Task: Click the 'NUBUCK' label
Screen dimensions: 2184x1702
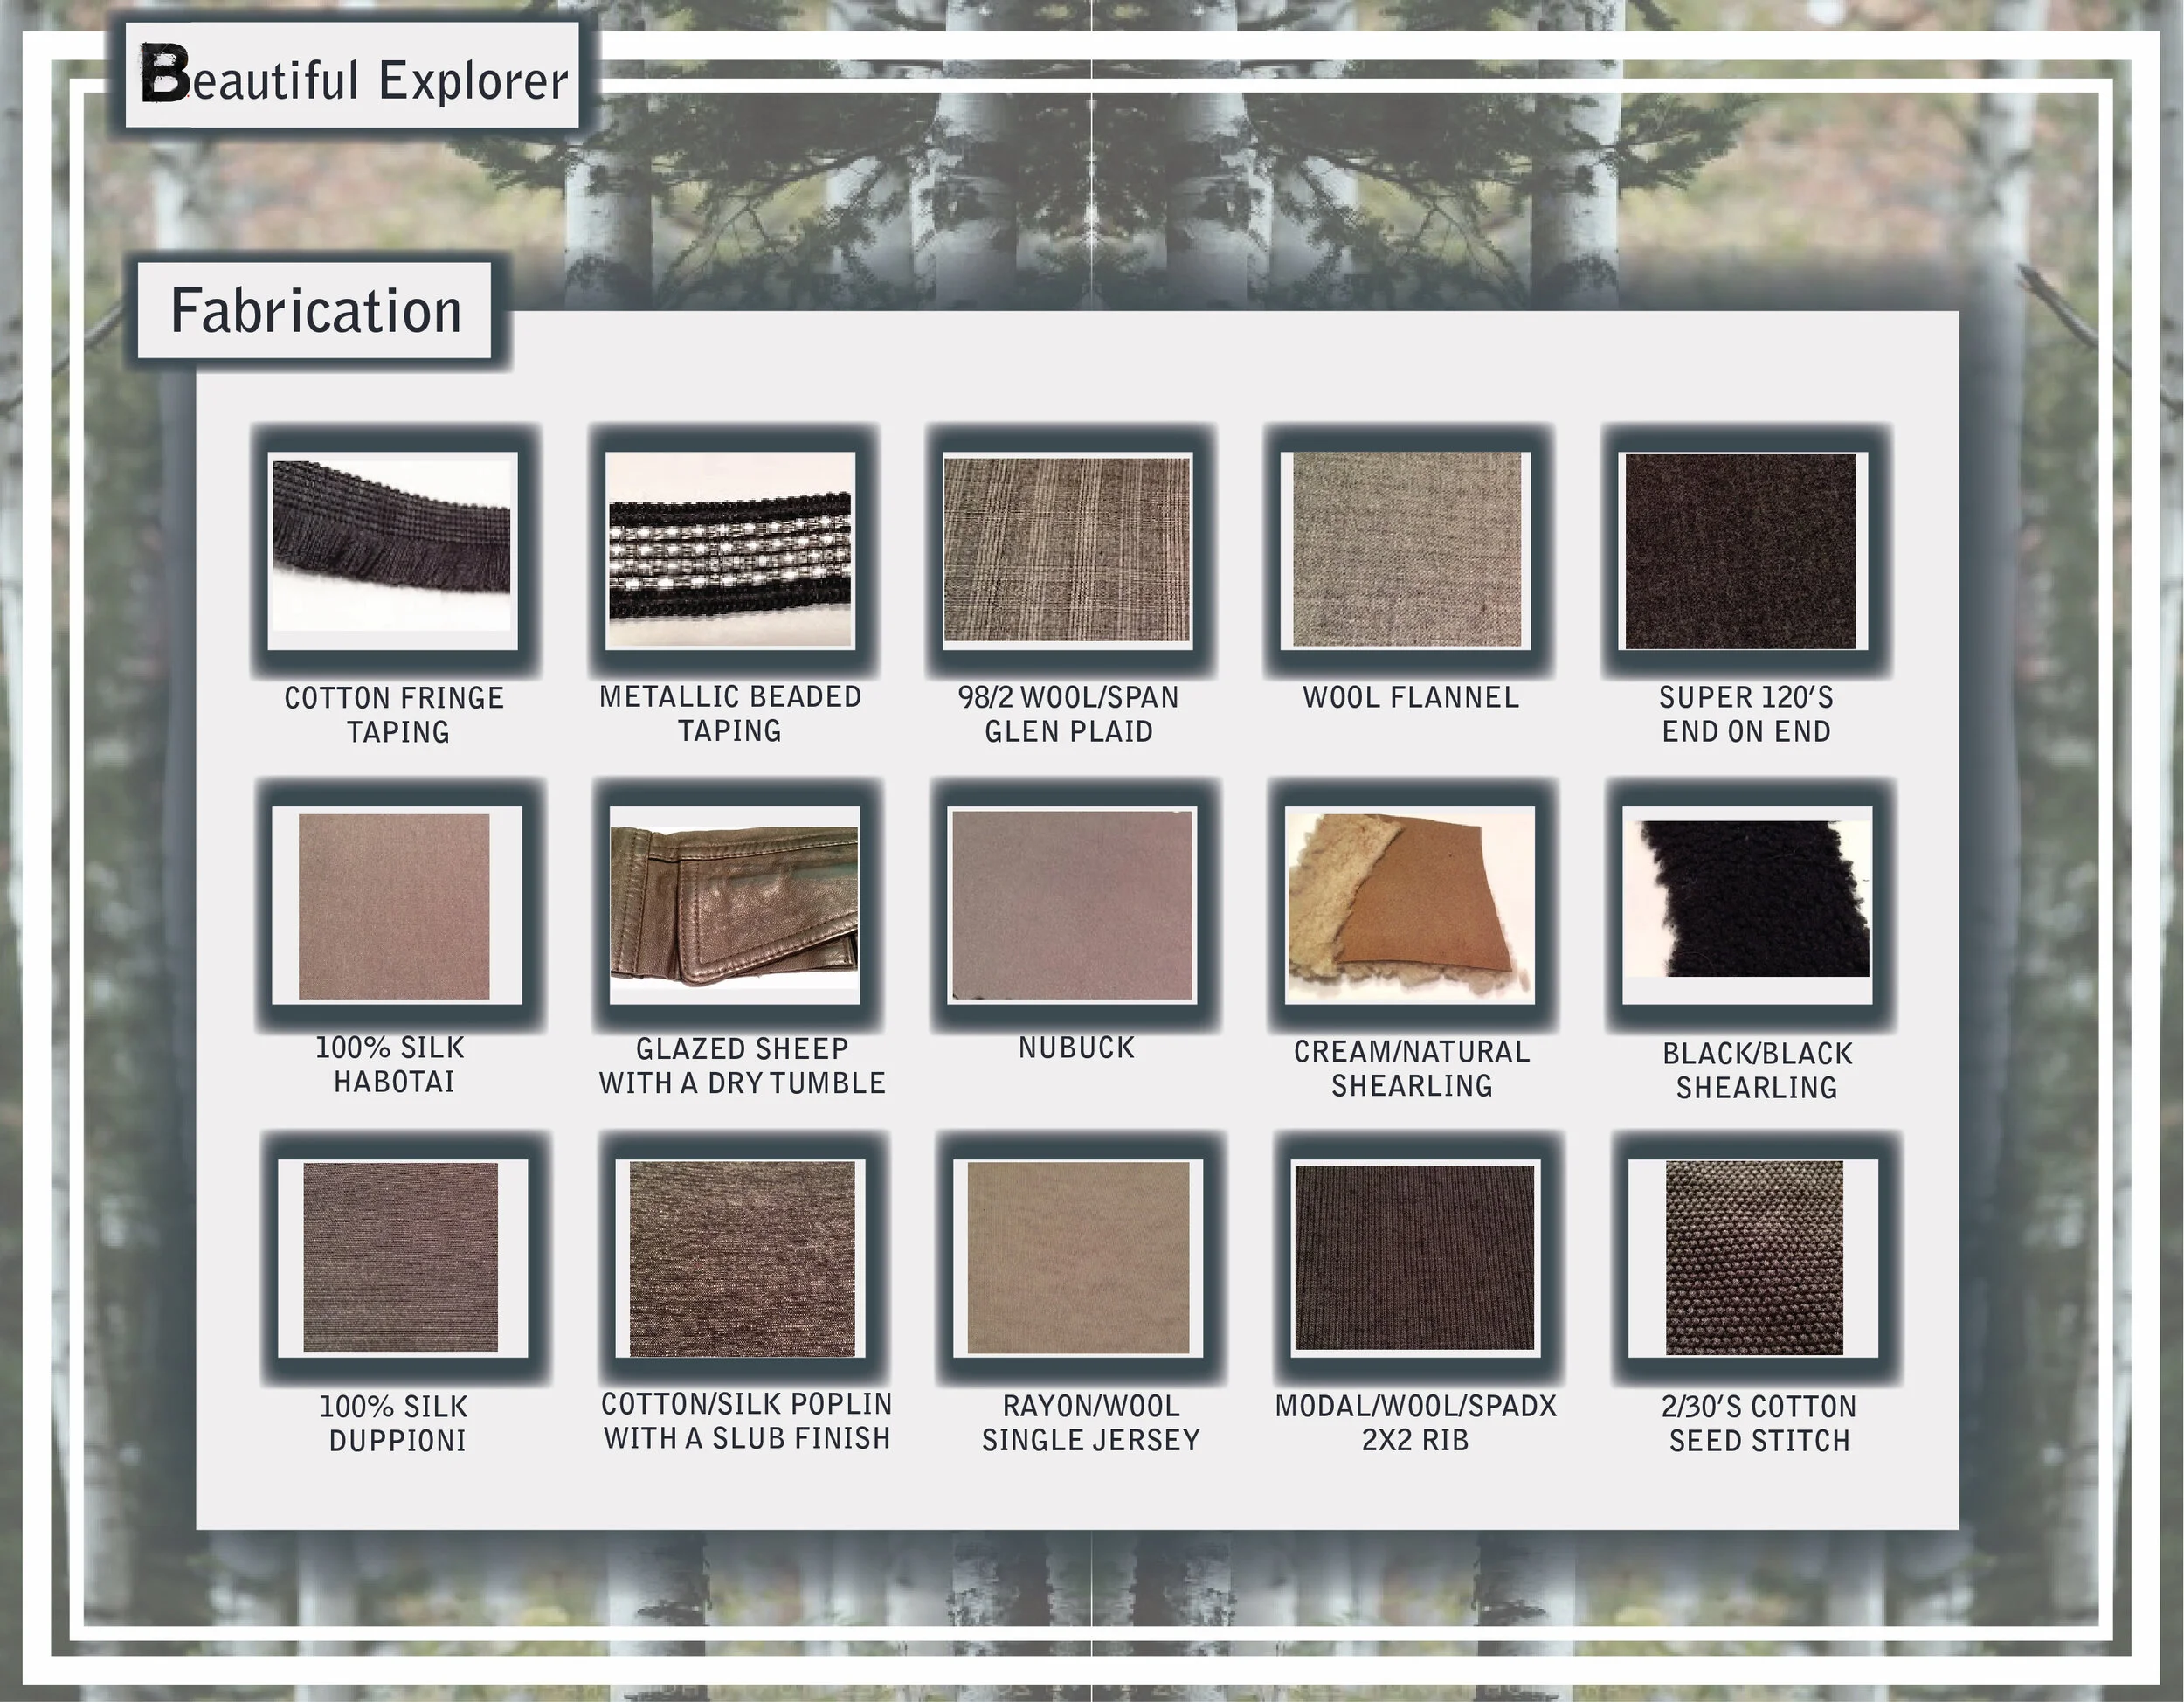Action: [x=1077, y=1047]
